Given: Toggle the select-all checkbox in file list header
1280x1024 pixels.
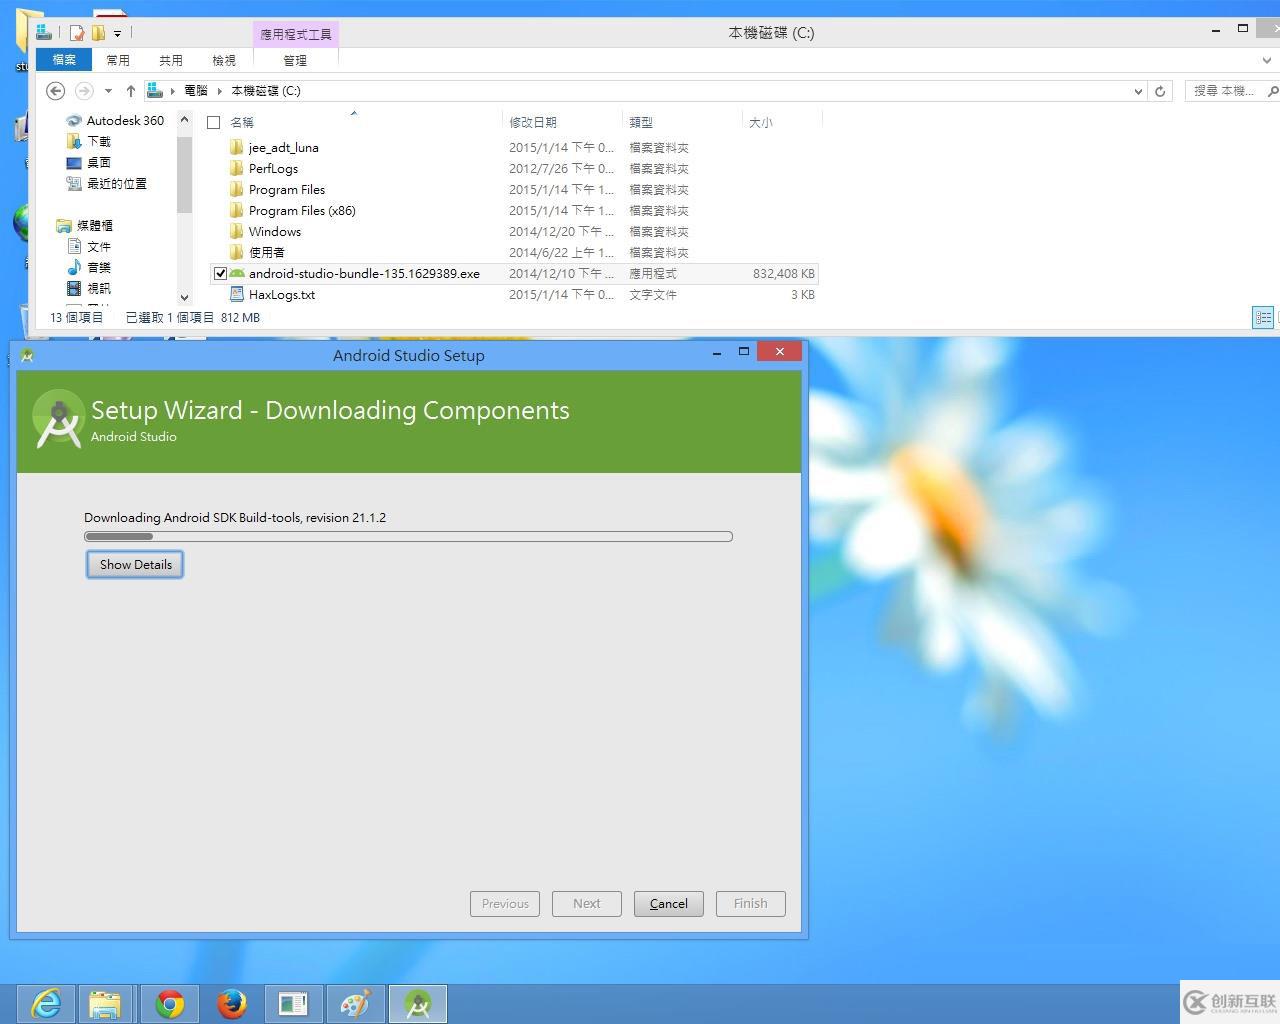Looking at the screenshot, I should tap(213, 122).
